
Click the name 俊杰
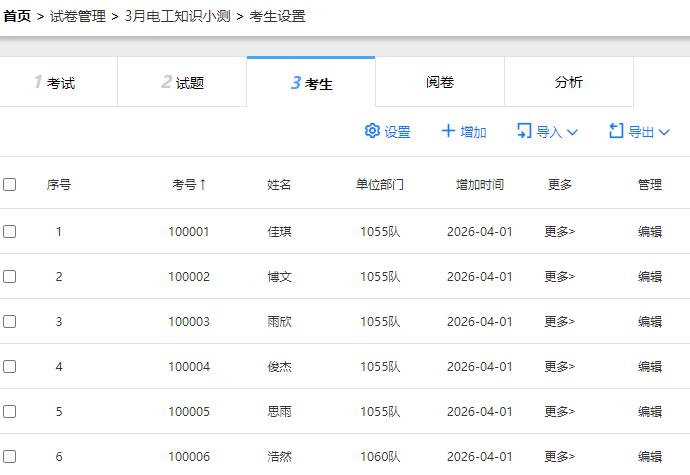click(279, 366)
